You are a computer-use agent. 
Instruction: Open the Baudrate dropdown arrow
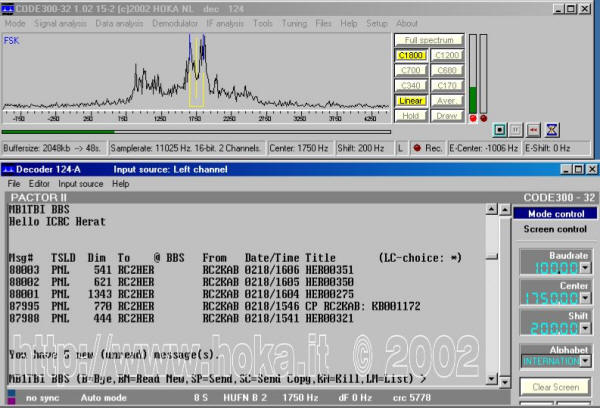(x=585, y=268)
